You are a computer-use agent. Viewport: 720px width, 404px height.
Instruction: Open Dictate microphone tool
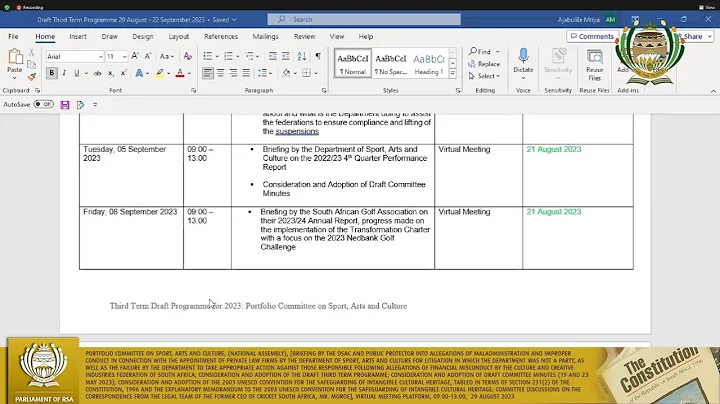(x=523, y=63)
